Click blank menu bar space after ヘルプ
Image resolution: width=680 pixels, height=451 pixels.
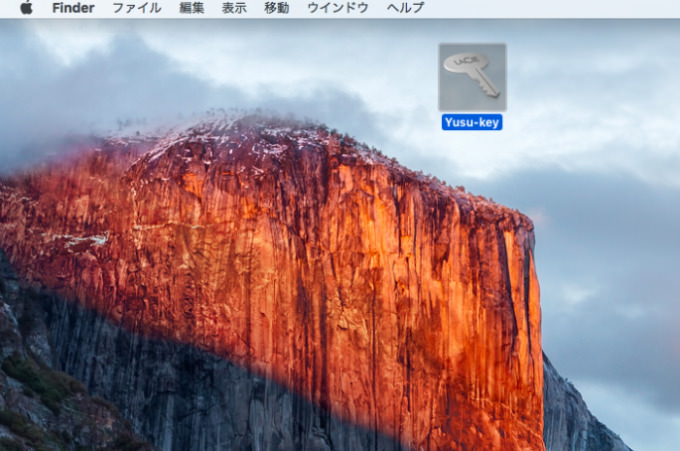coord(551,8)
